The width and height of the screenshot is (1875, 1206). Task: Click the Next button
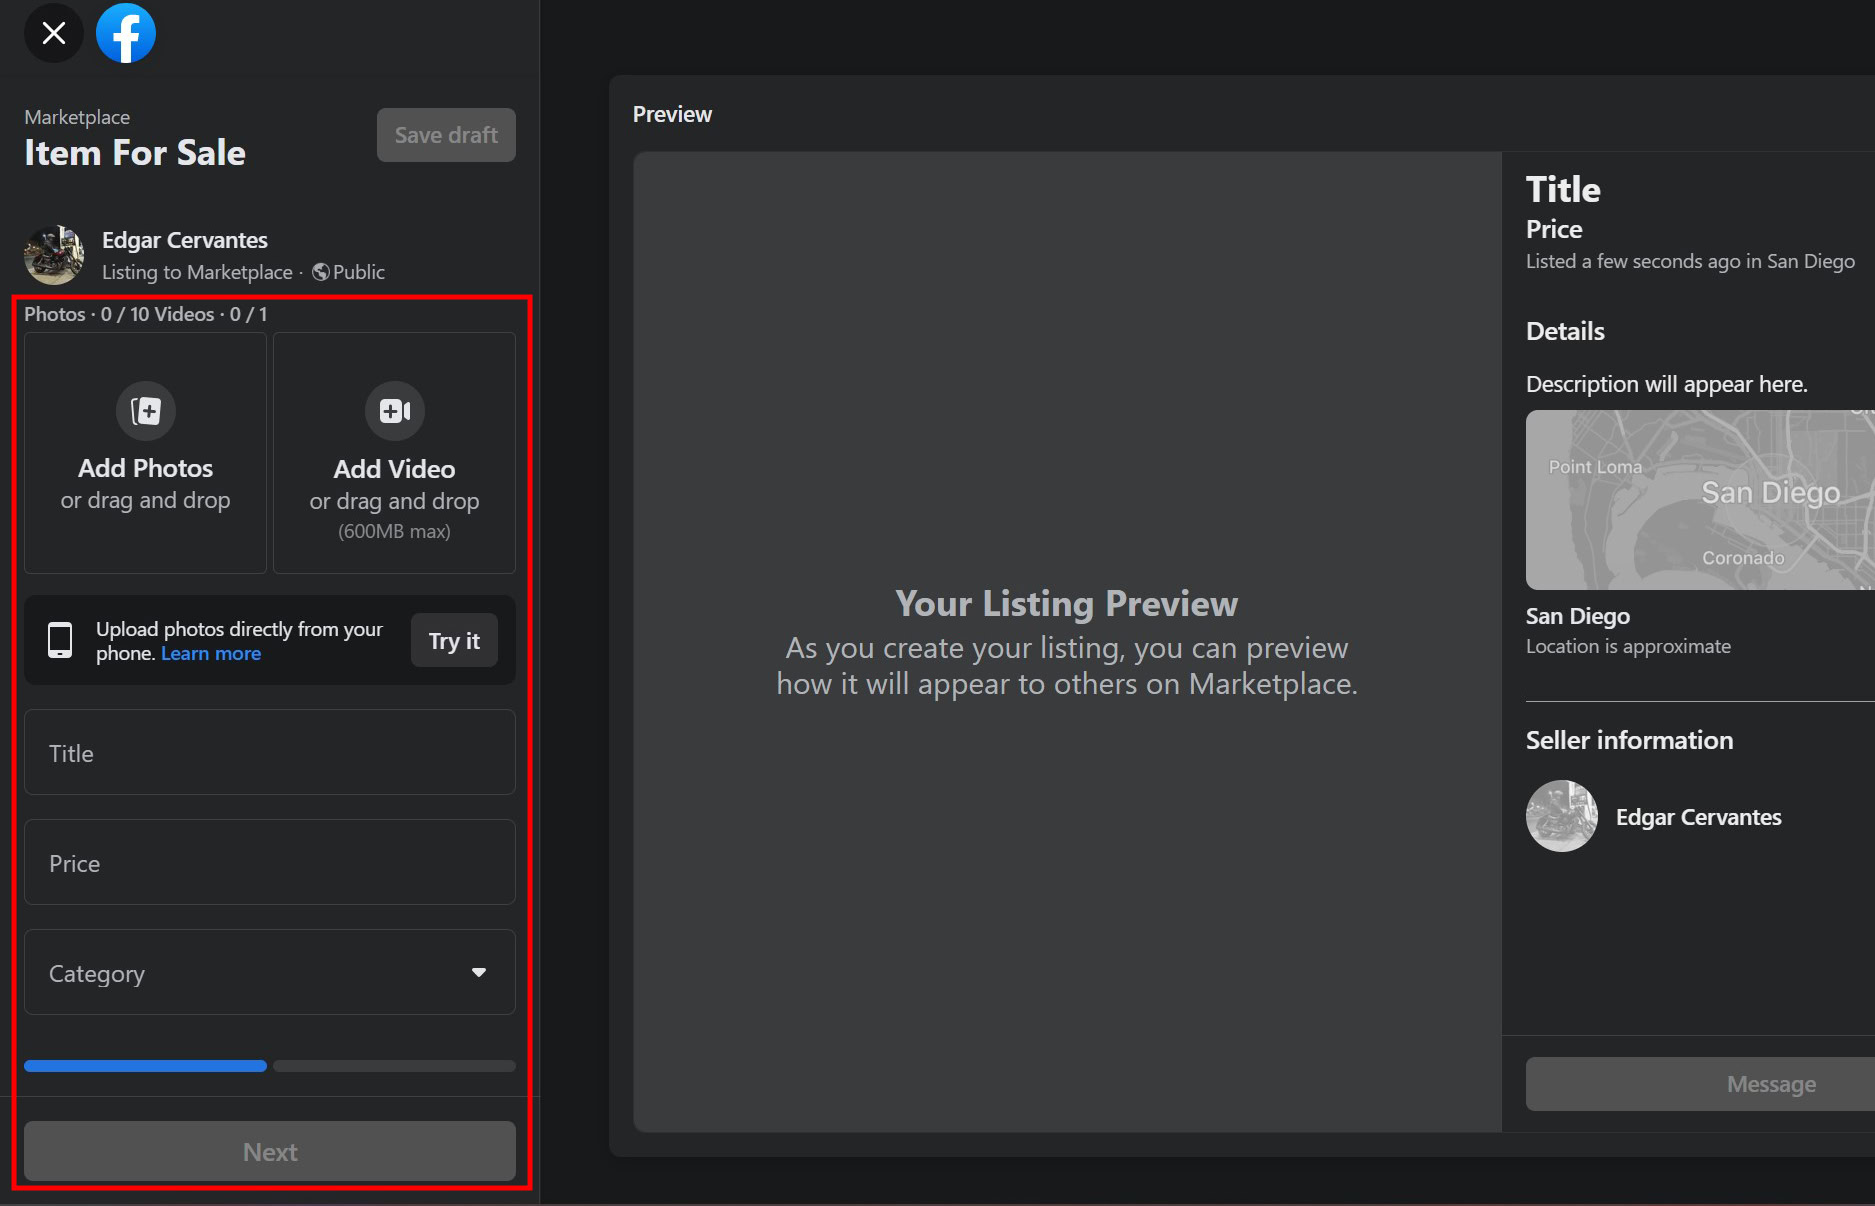click(x=270, y=1152)
